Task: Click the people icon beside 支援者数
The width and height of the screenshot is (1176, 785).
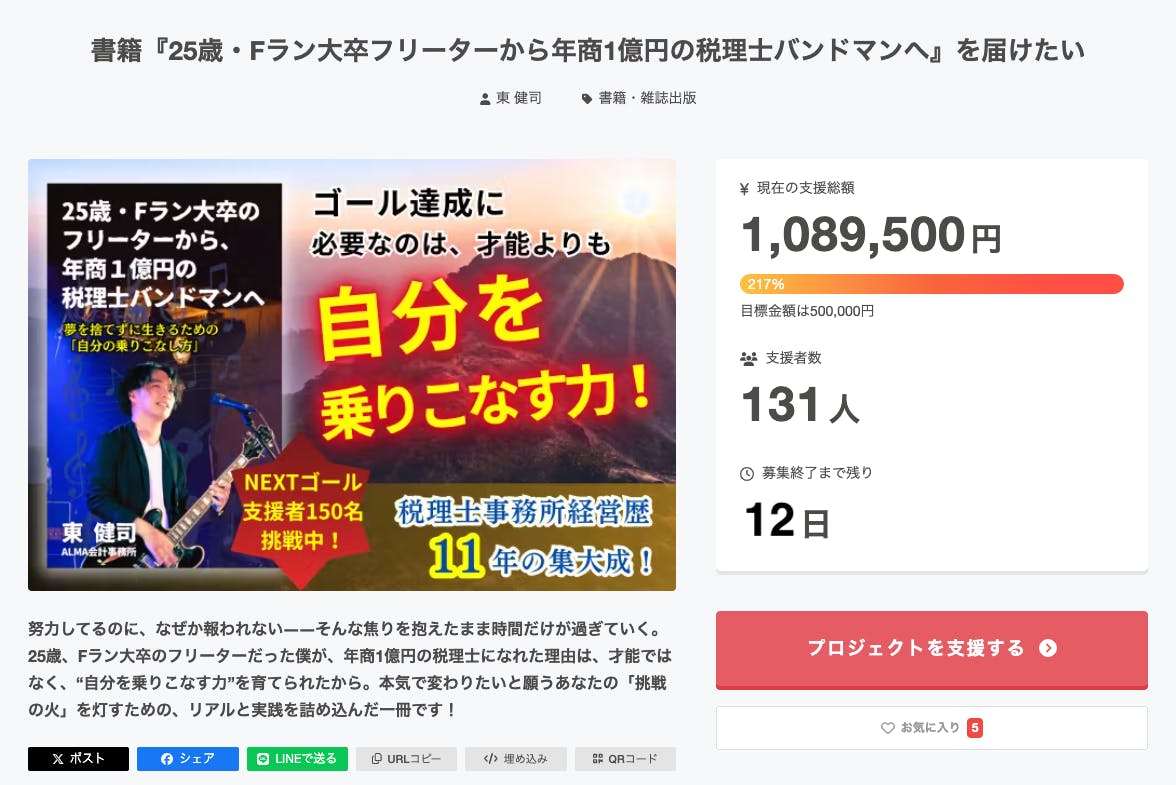Action: (x=748, y=358)
